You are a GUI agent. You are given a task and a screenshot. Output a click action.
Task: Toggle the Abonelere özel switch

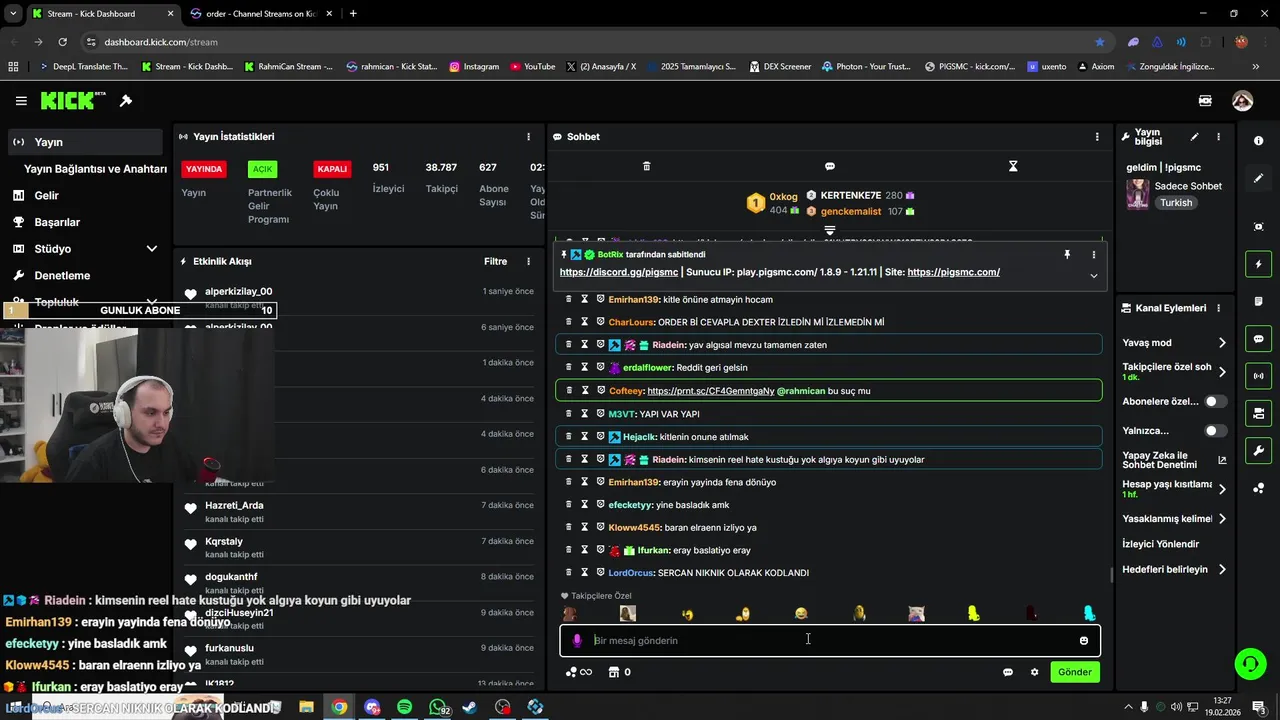(x=1216, y=401)
